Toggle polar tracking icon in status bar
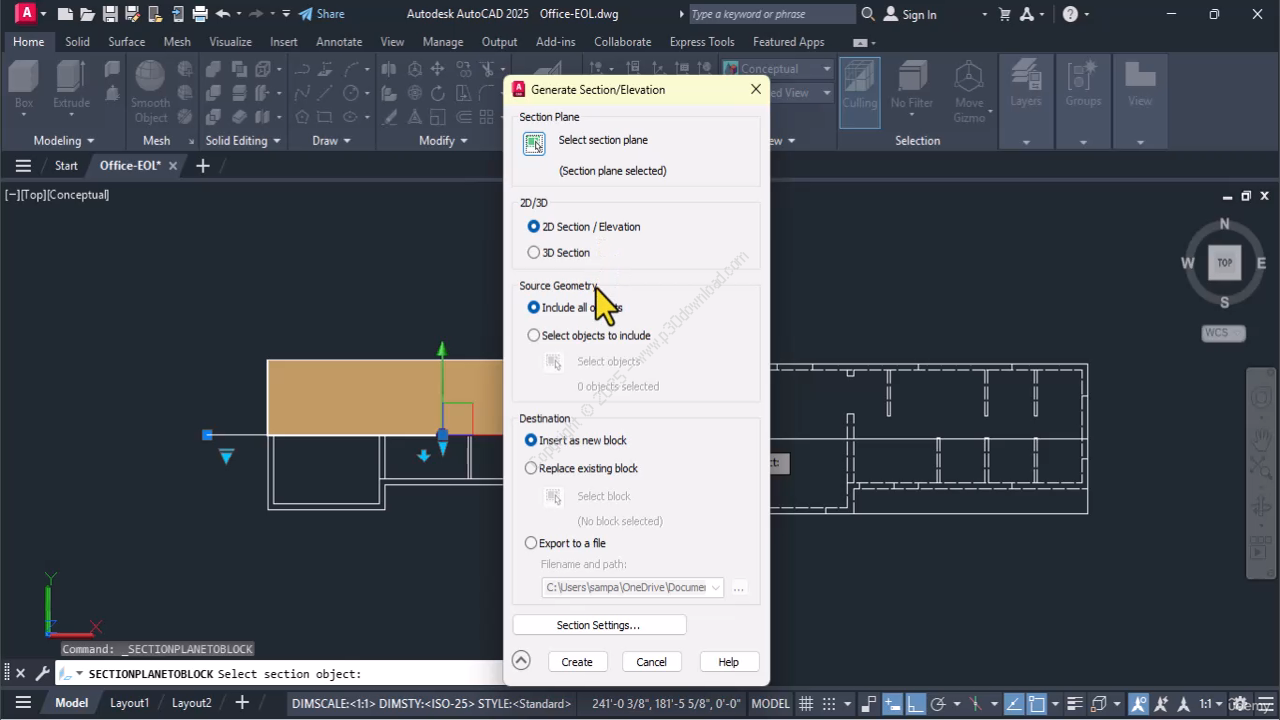This screenshot has width=1280, height=720. 940,703
